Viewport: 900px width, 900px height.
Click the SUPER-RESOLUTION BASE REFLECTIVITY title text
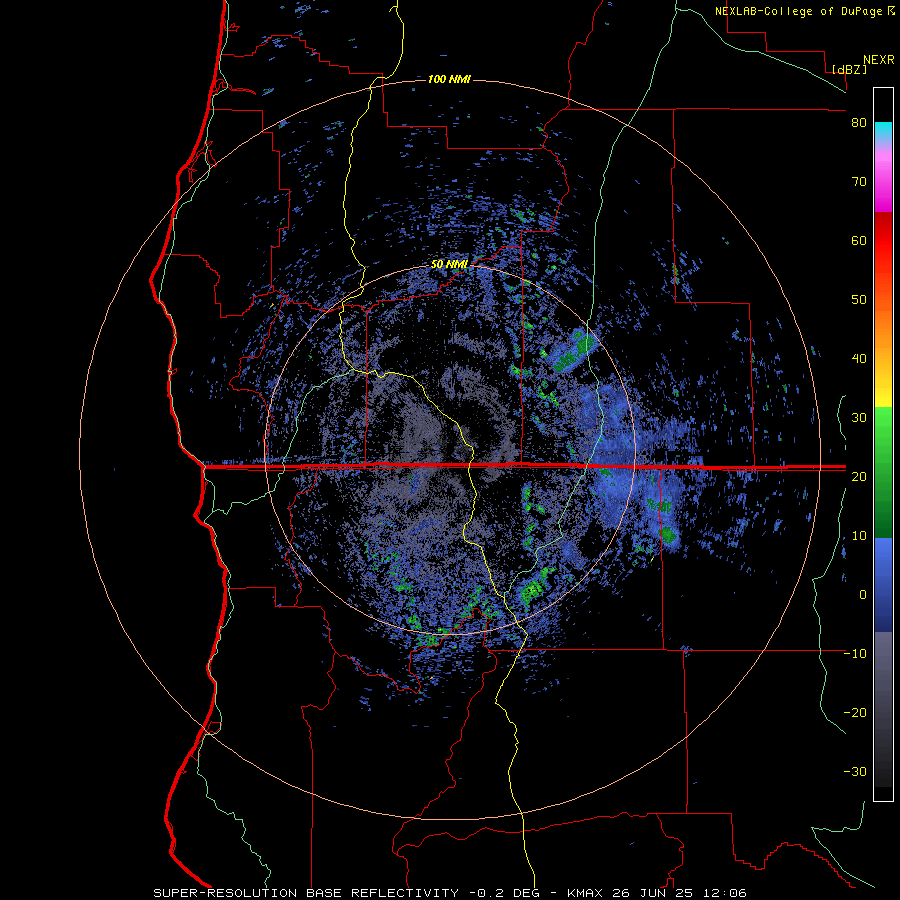(x=306, y=893)
